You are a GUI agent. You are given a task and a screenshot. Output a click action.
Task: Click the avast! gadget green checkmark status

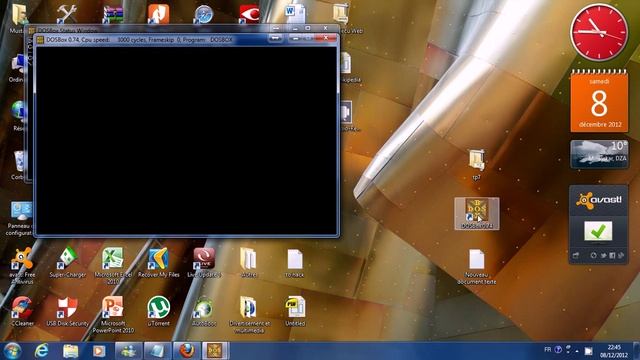[x=598, y=231]
